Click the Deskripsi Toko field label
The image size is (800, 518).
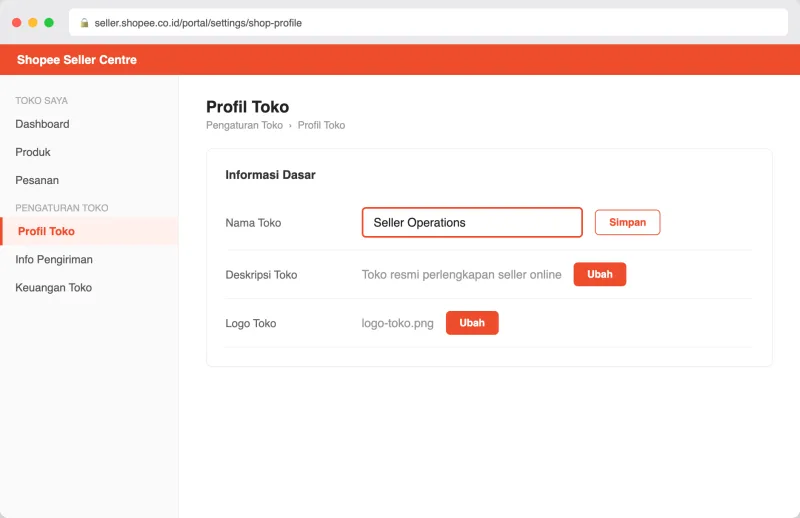point(261,275)
